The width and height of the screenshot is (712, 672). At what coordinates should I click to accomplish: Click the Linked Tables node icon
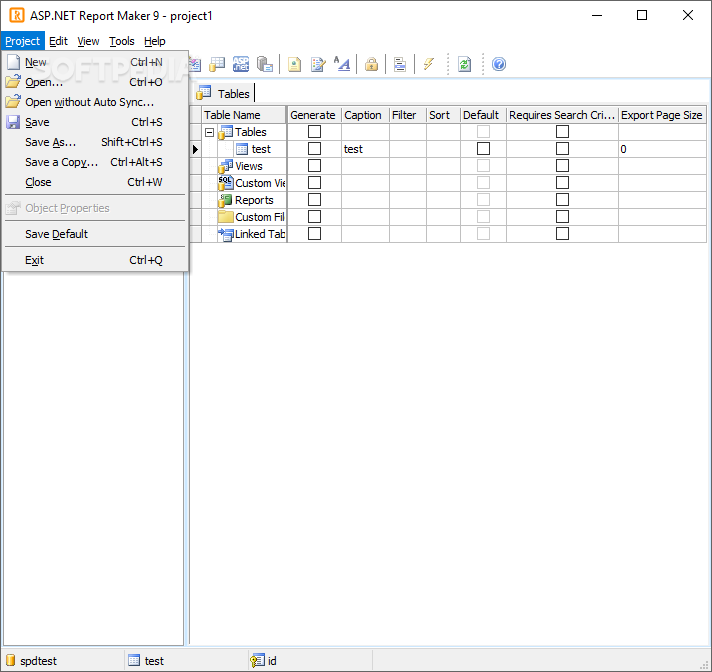pyautogui.click(x=226, y=234)
